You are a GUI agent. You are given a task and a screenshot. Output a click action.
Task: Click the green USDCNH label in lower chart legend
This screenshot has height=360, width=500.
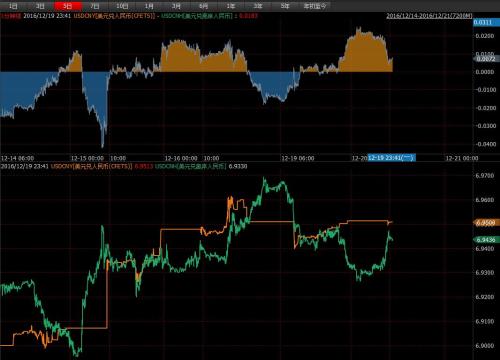191,166
